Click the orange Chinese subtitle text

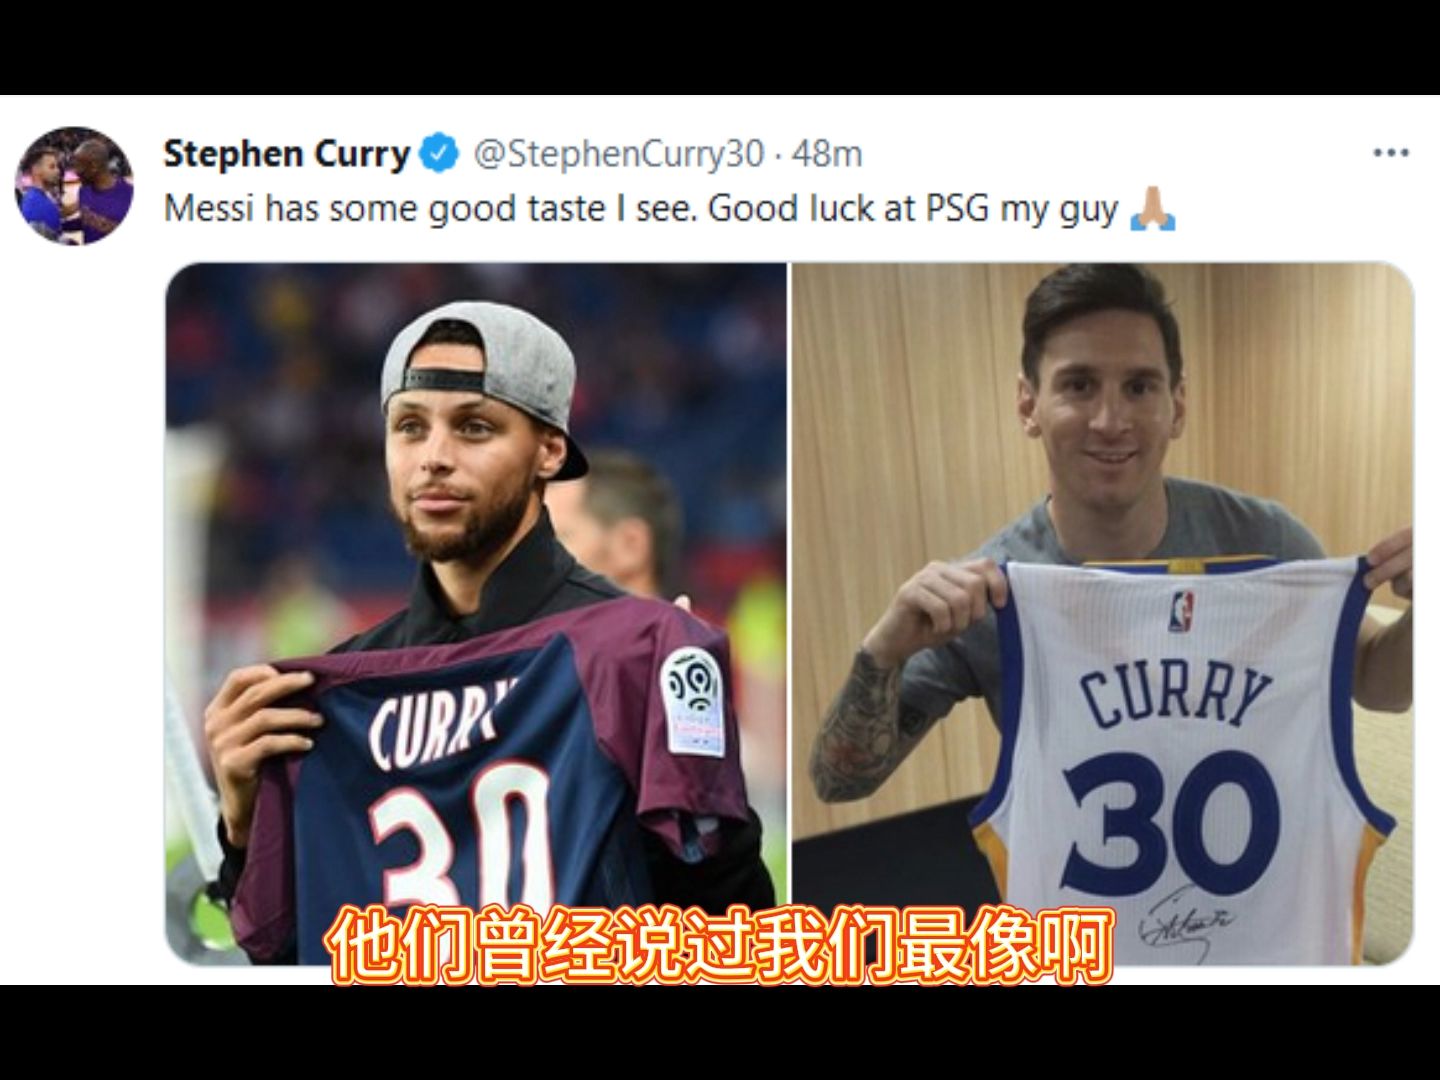722,945
